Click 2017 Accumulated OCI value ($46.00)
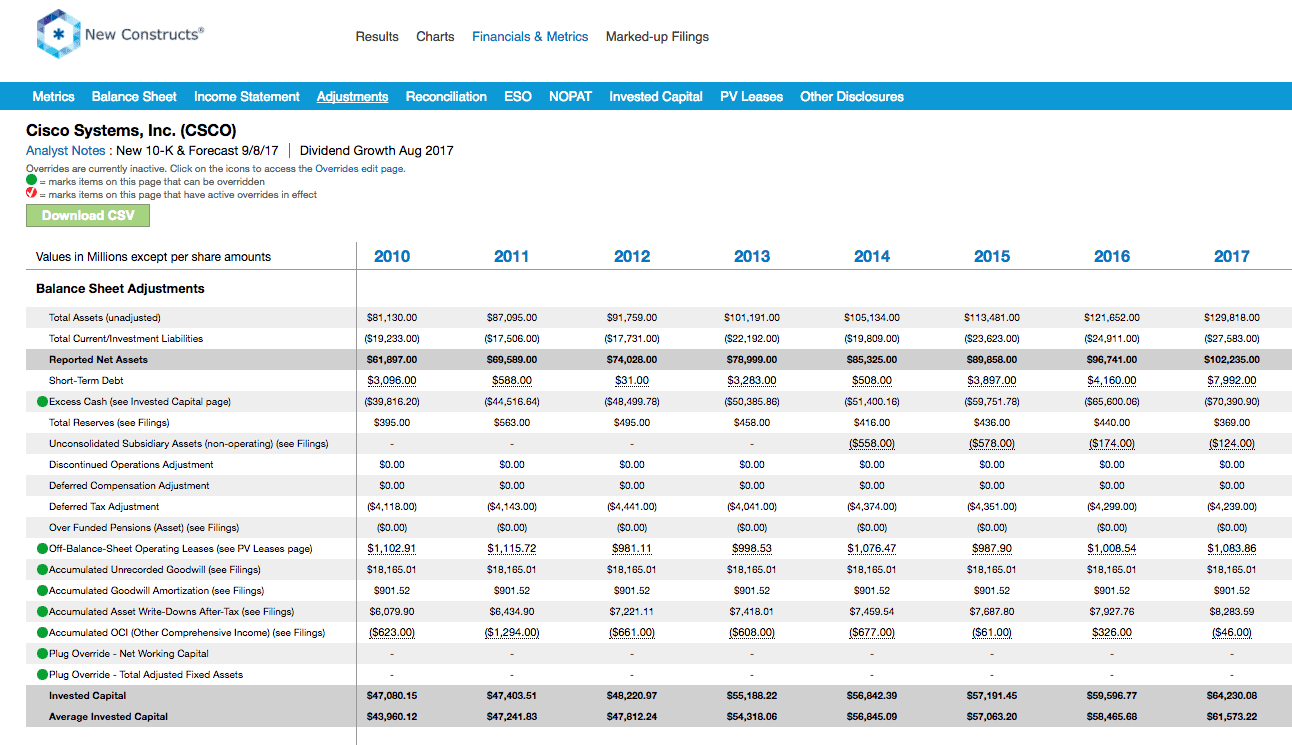This screenshot has width=1292, height=745. point(1232,633)
